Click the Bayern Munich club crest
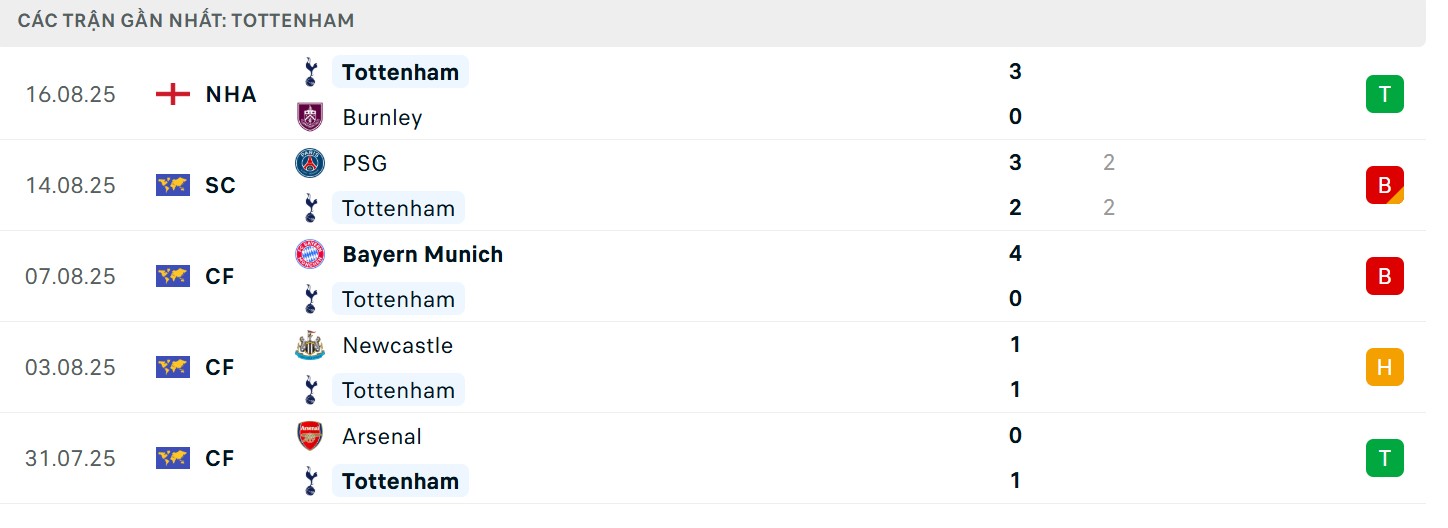The height and width of the screenshot is (528, 1448). 310,254
